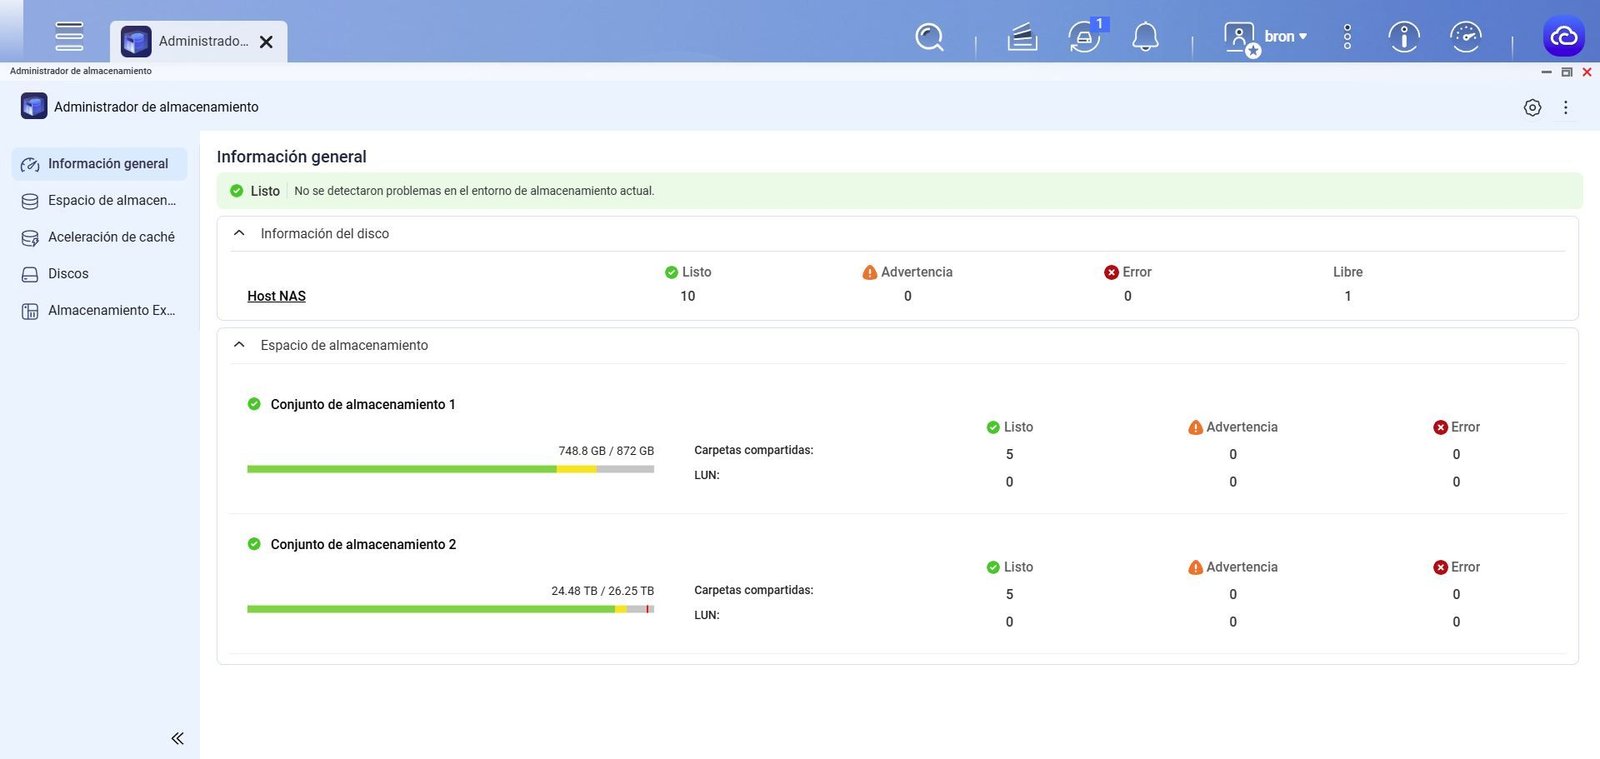Image resolution: width=1600 pixels, height=759 pixels.
Task: Open Aceleración de caché sidebar item
Action: 99,237
